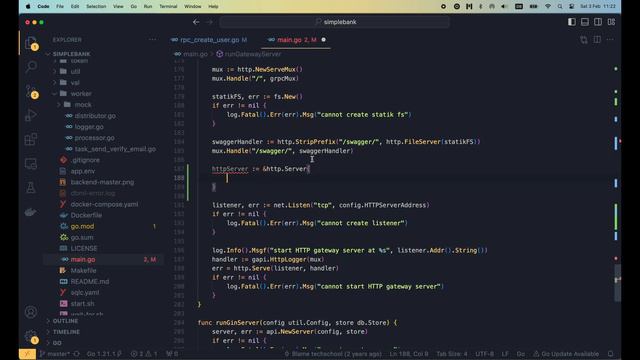Open Makefile in the explorer

[x=83, y=270]
